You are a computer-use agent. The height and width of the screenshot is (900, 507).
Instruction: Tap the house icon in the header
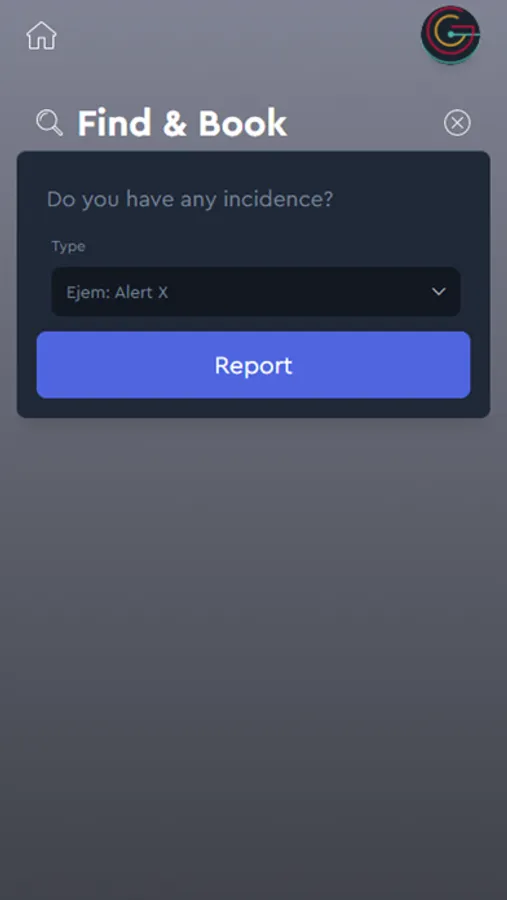click(x=41, y=36)
